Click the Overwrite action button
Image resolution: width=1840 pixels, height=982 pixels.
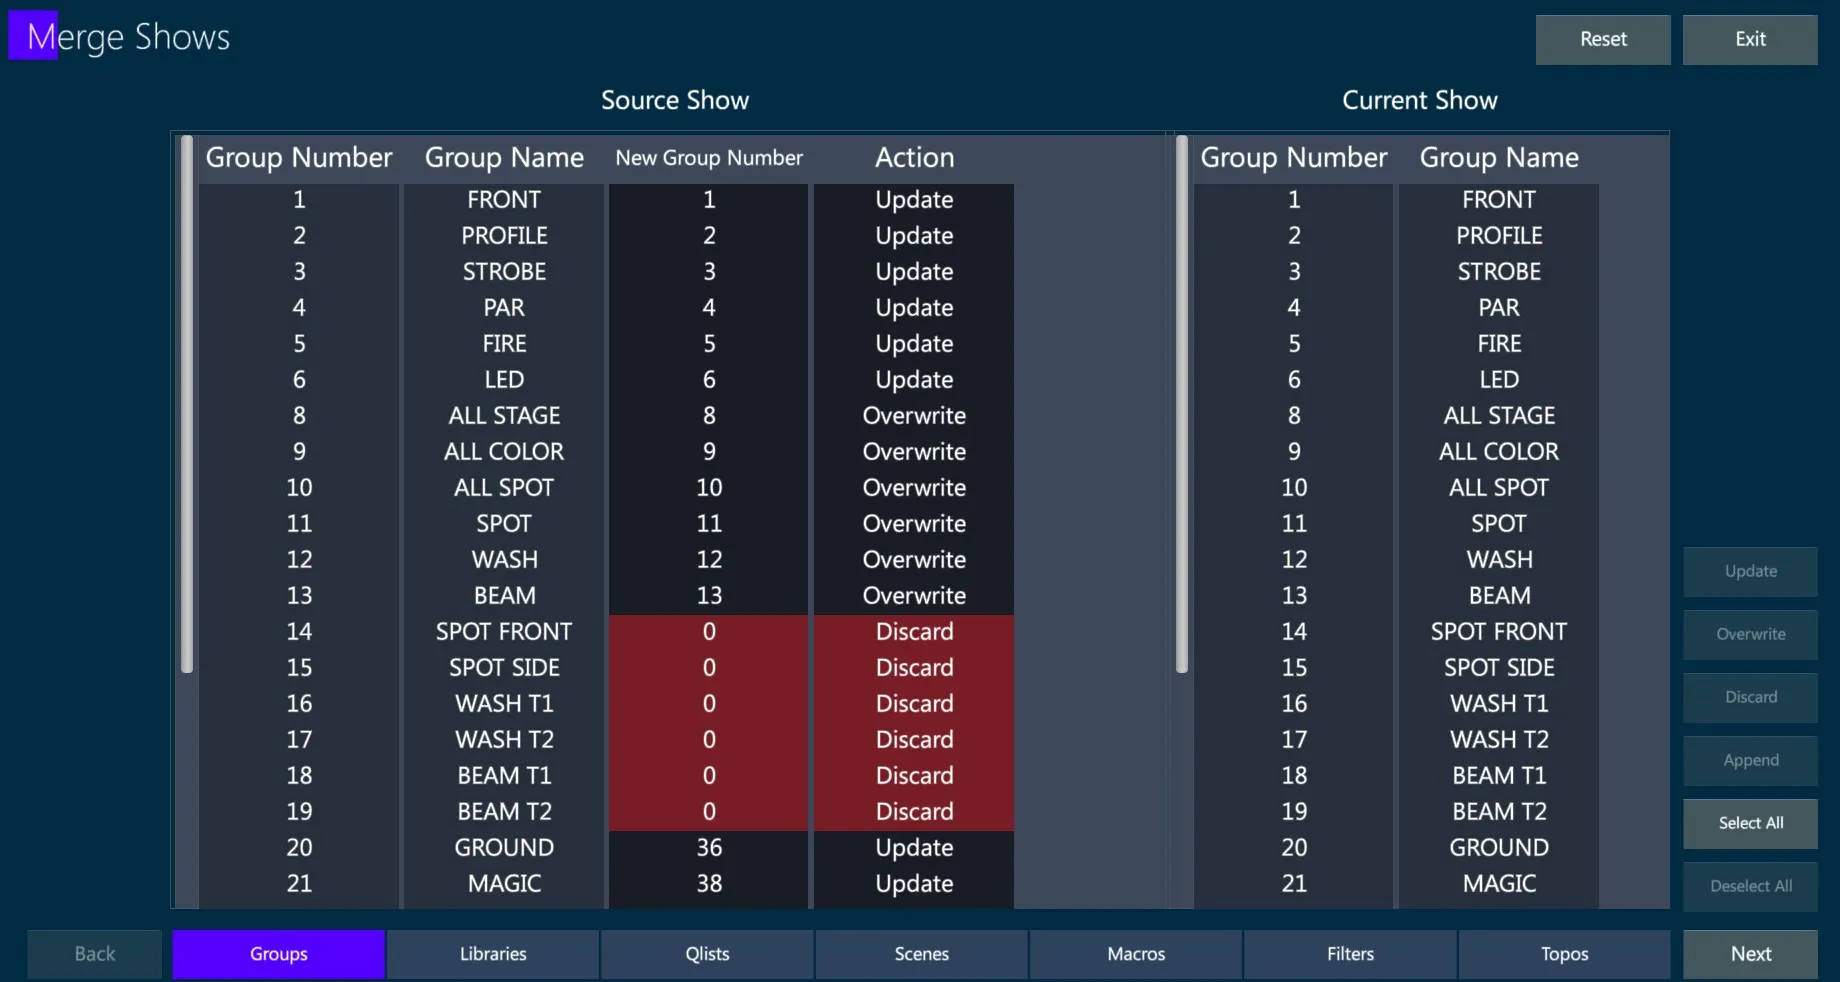click(1750, 635)
